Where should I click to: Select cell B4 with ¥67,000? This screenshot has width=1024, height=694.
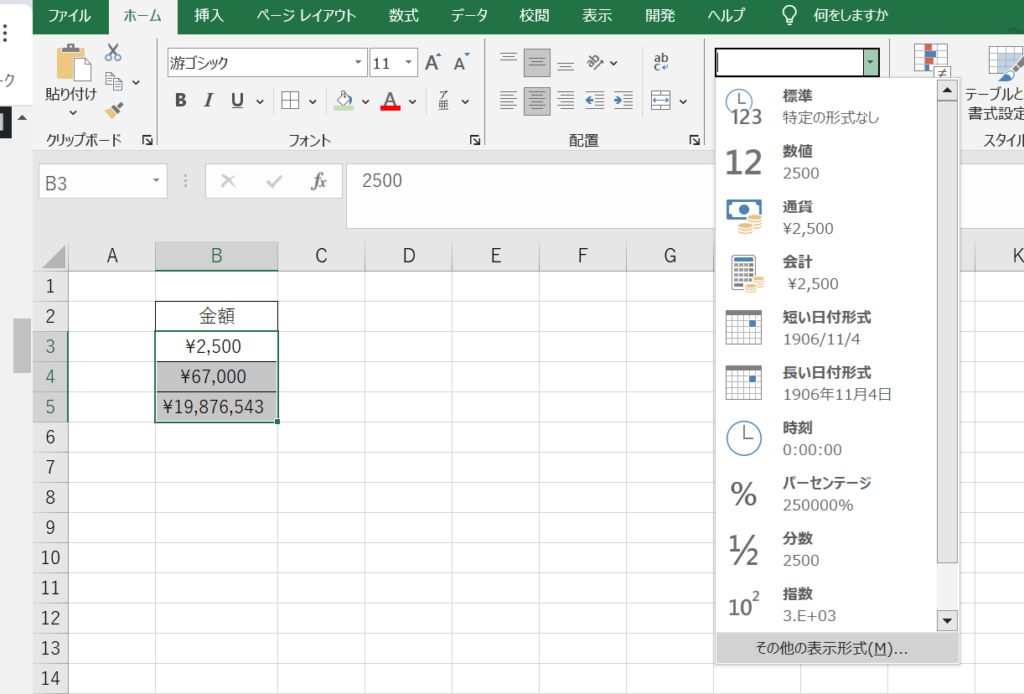pos(216,377)
